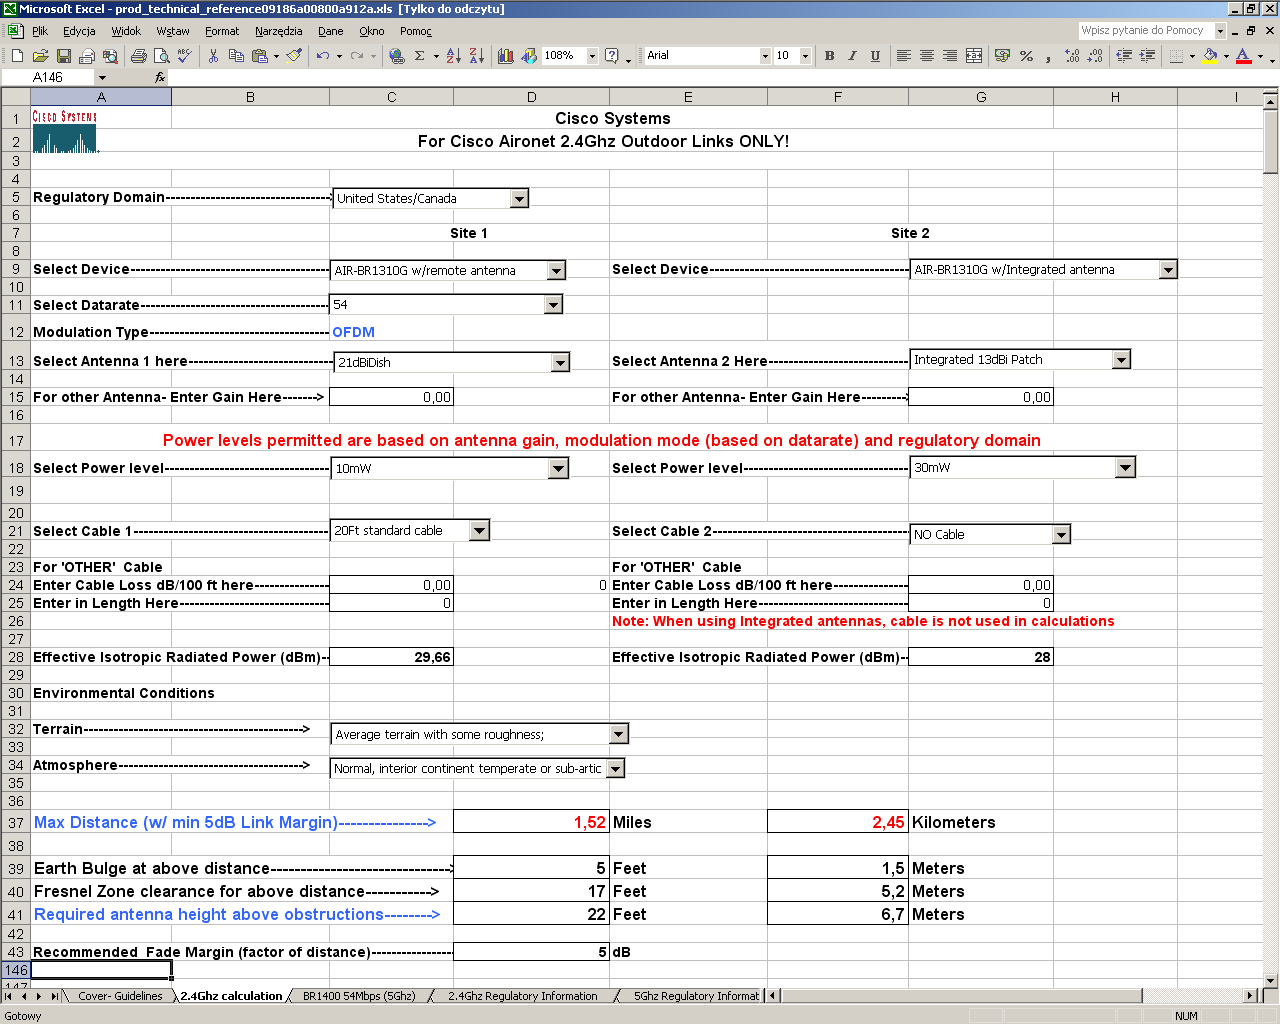Save the workbook with floppy icon
The height and width of the screenshot is (1024, 1280).
tap(63, 56)
